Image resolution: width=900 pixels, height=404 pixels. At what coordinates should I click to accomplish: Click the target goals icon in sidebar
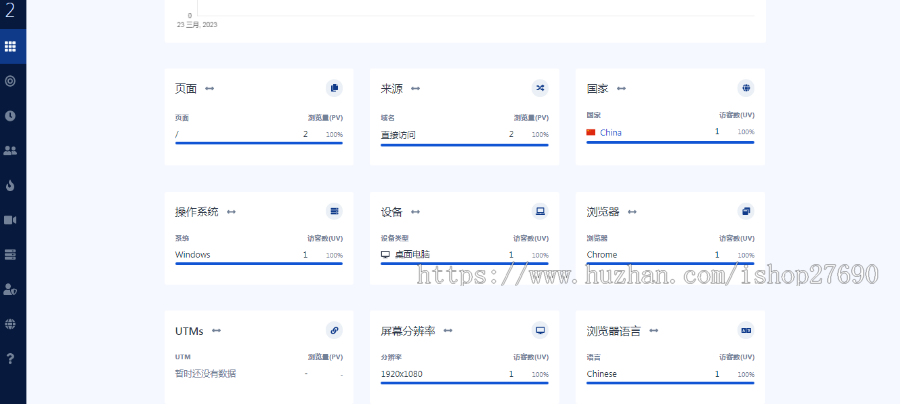pyautogui.click(x=10, y=81)
